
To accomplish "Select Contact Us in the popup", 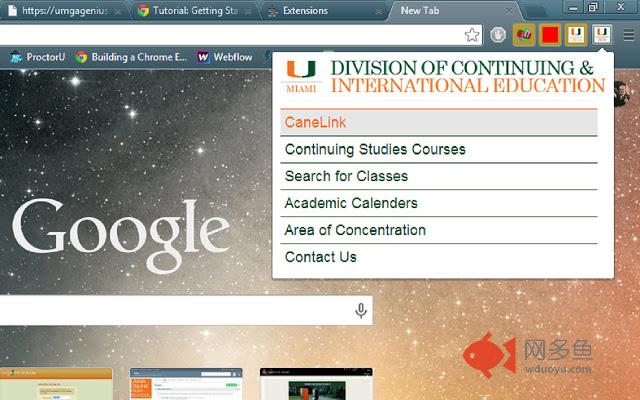I will pyautogui.click(x=439, y=257).
